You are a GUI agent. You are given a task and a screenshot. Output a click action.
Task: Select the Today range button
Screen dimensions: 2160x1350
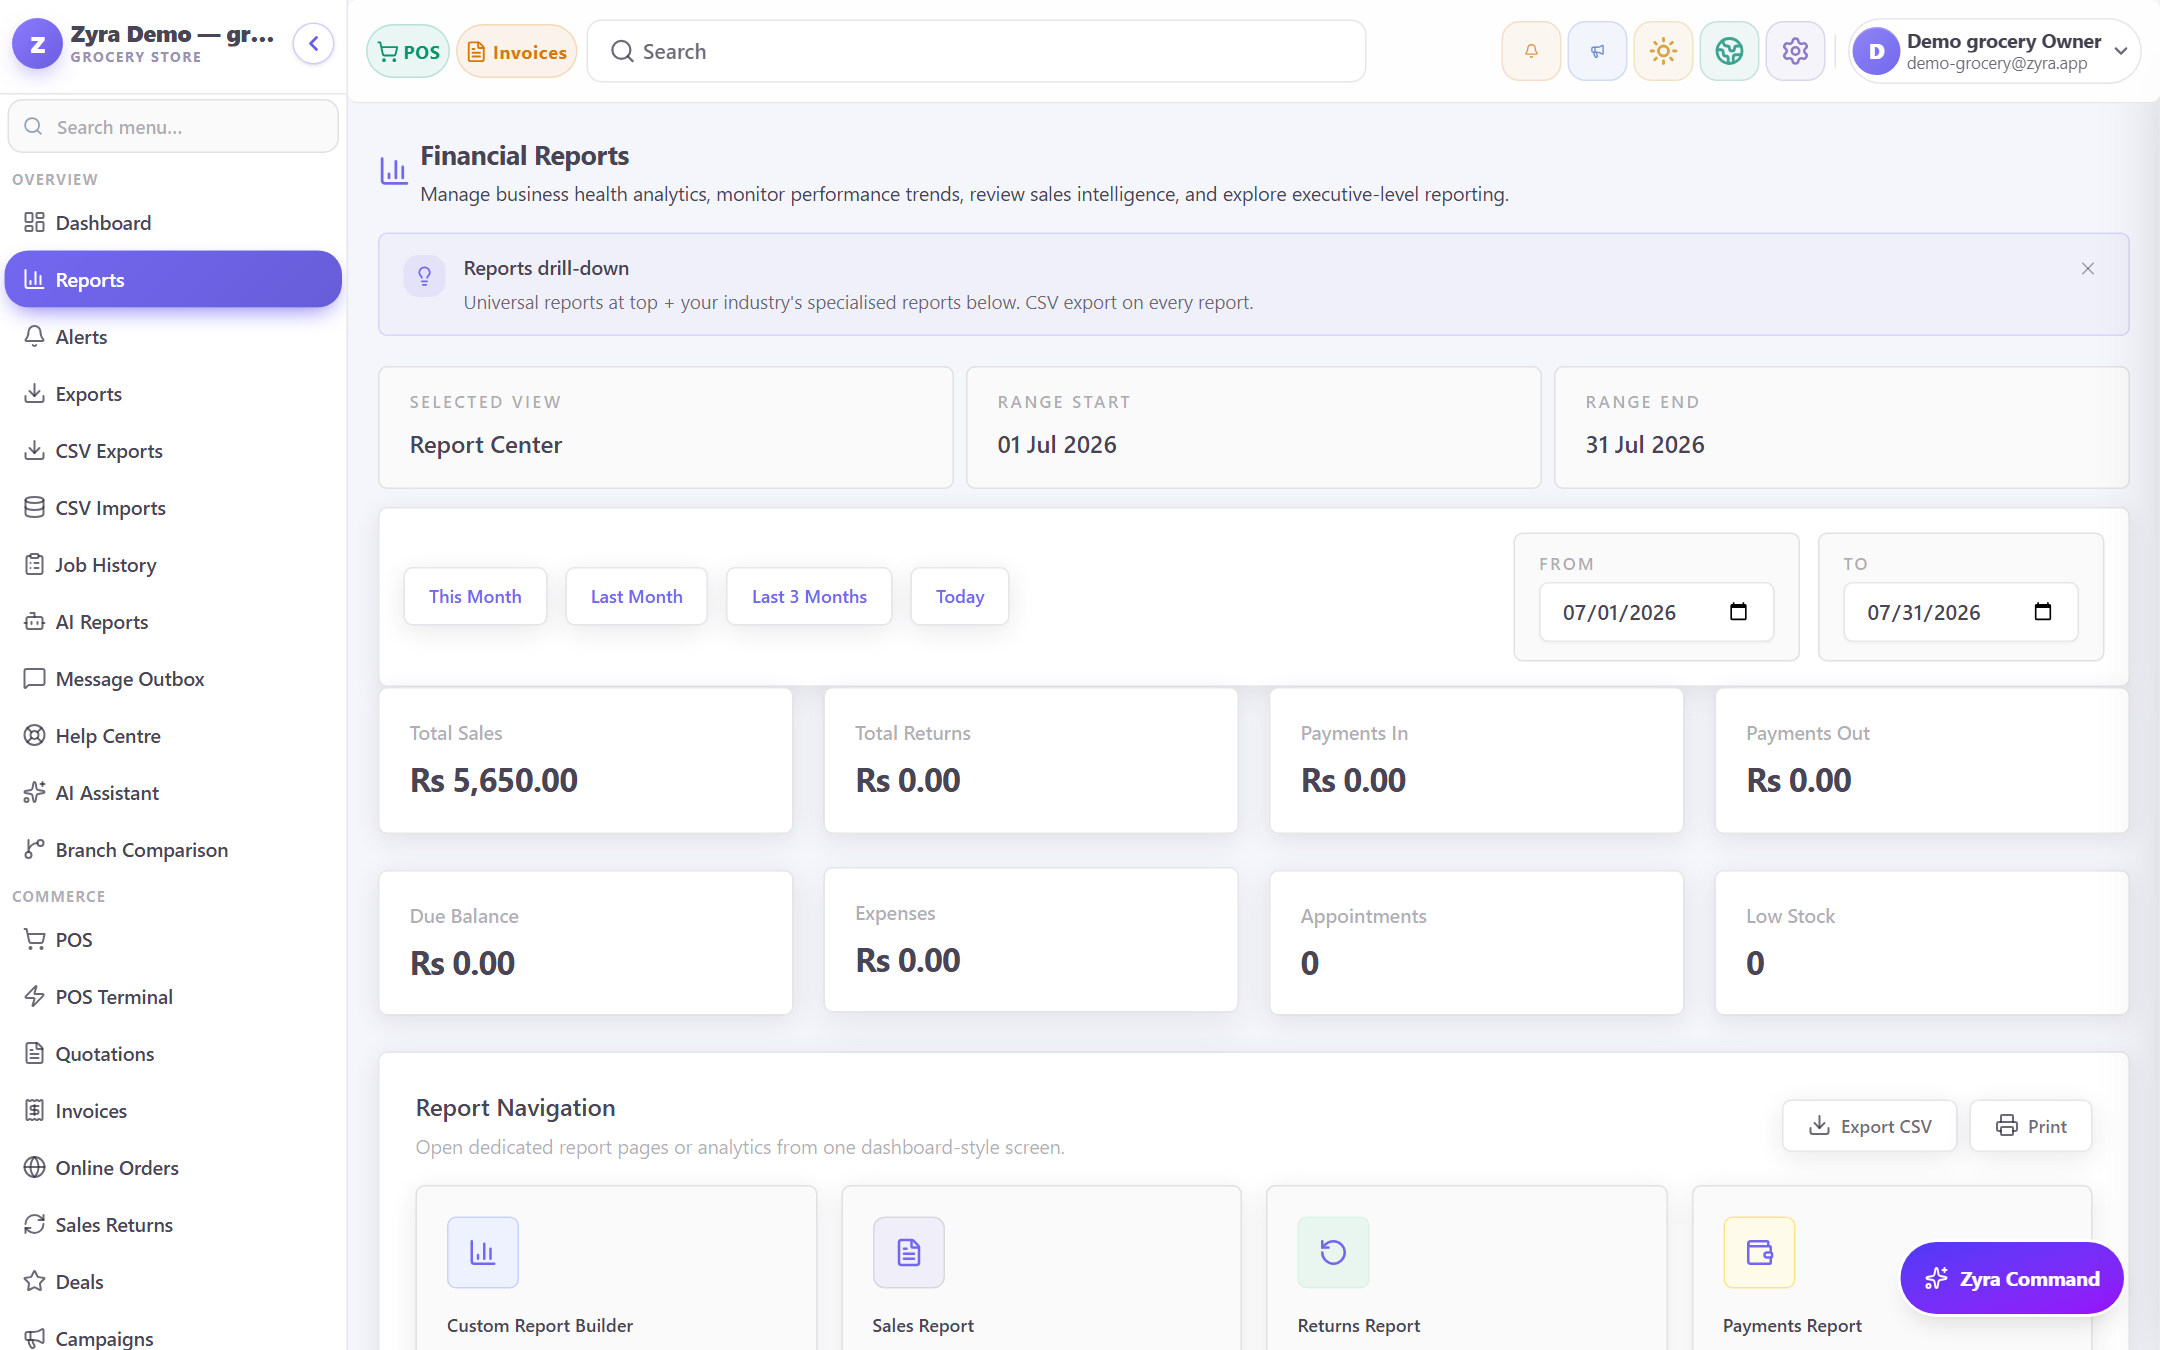(960, 596)
